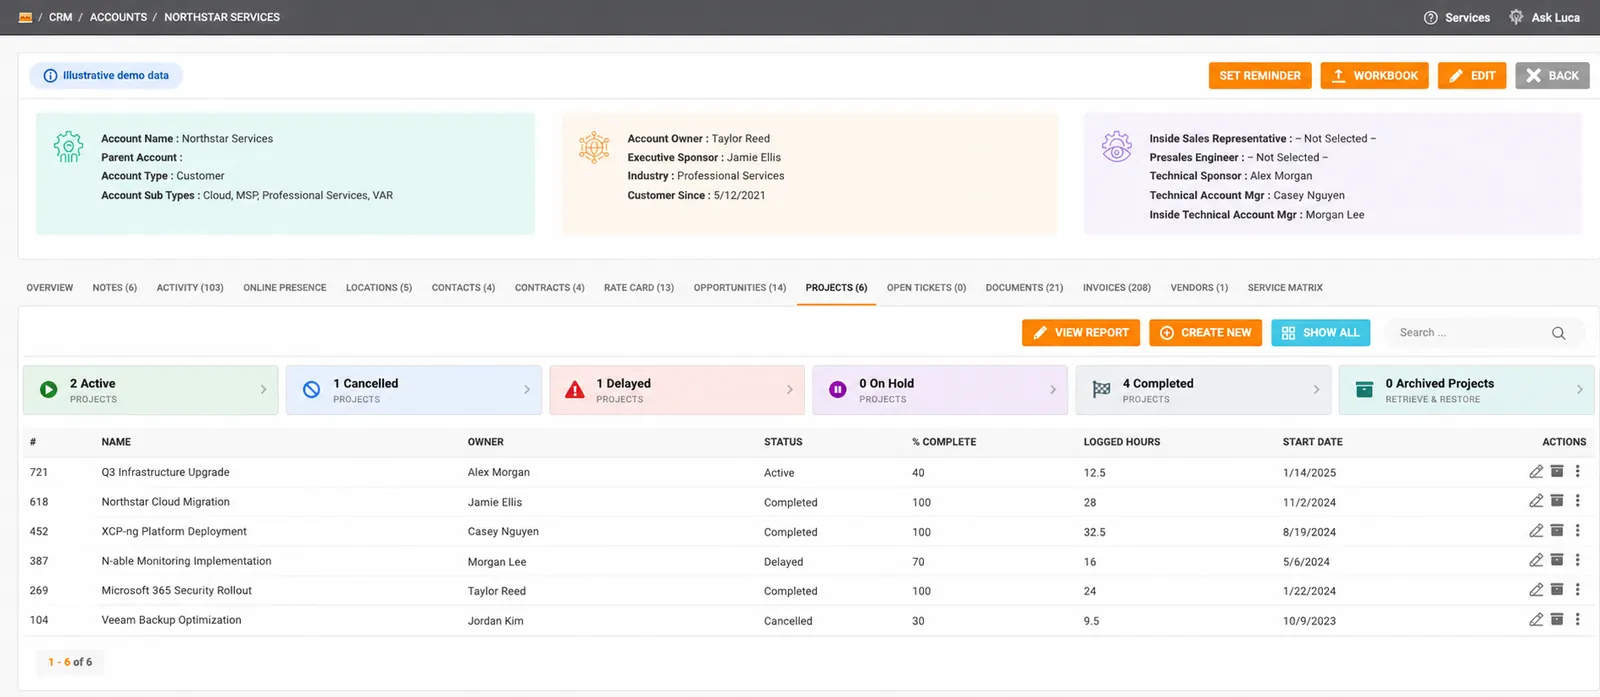Viewport: 1600px width, 697px height.
Task: Archive XCP-ng Platform Deployment project
Action: [x=1557, y=531]
